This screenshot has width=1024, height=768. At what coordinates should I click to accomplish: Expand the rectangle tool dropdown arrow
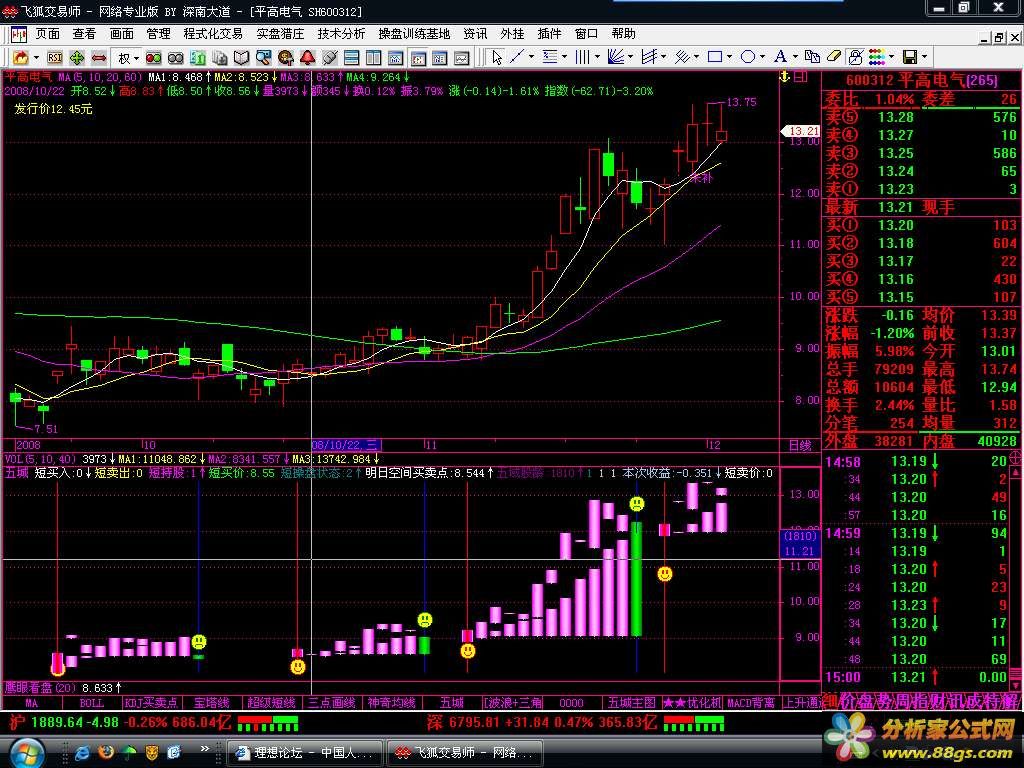pos(729,57)
